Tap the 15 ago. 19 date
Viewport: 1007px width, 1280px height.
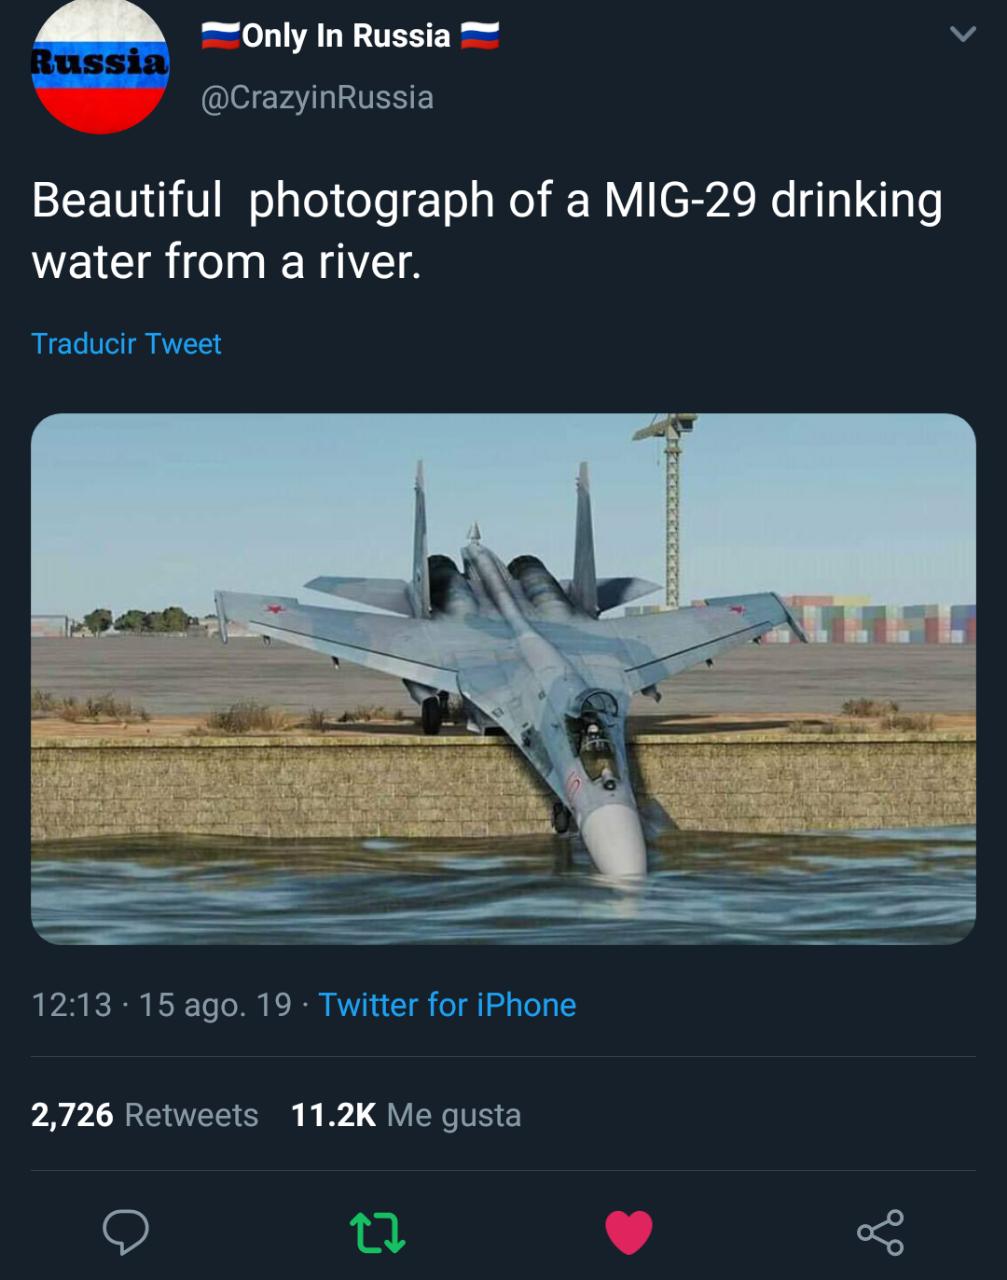click(215, 1005)
